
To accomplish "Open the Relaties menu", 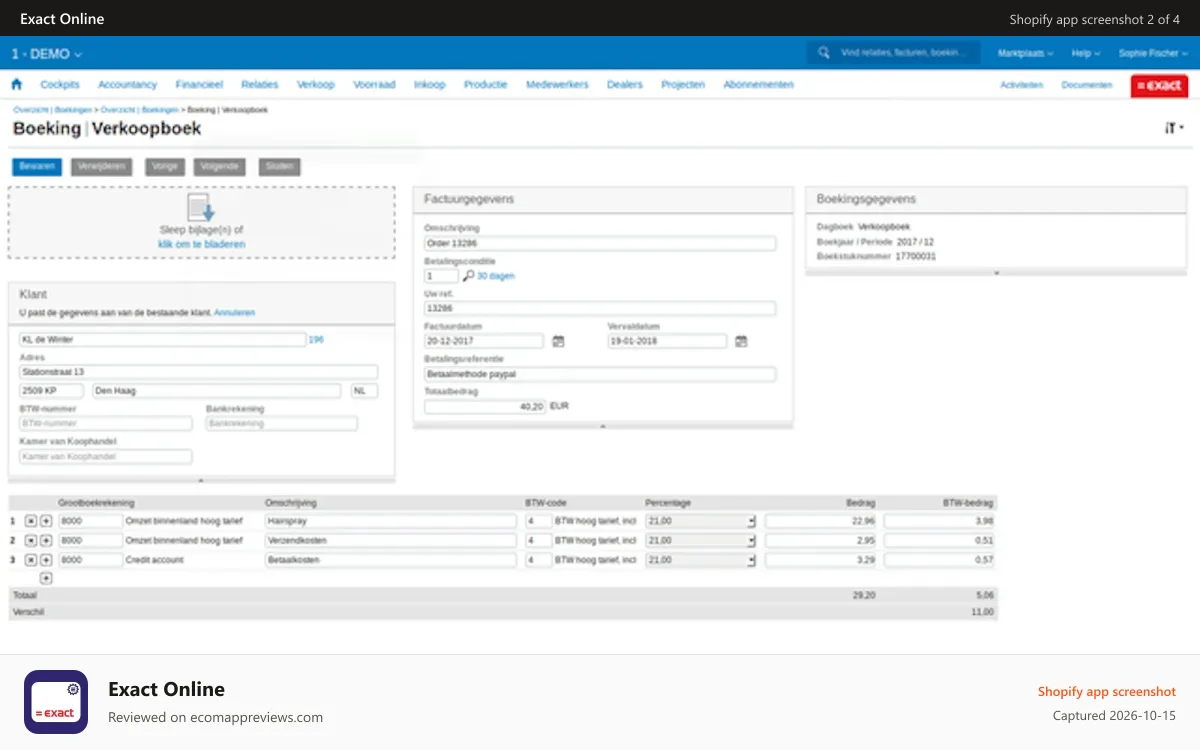I will [x=260, y=85].
